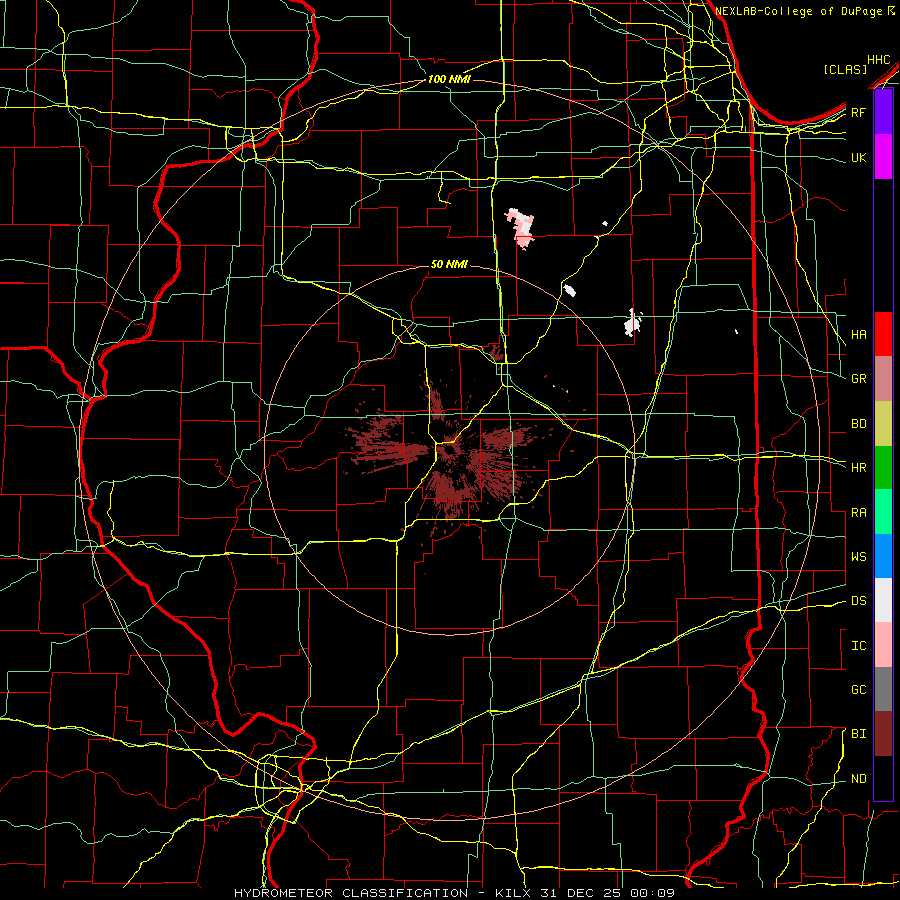This screenshot has height=900, width=900.
Task: Click the magenta UK legend color swatch
Action: (x=883, y=157)
